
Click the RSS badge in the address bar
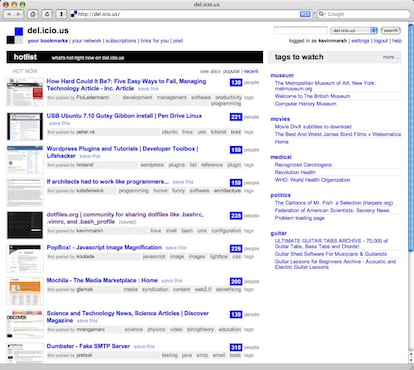click(305, 14)
